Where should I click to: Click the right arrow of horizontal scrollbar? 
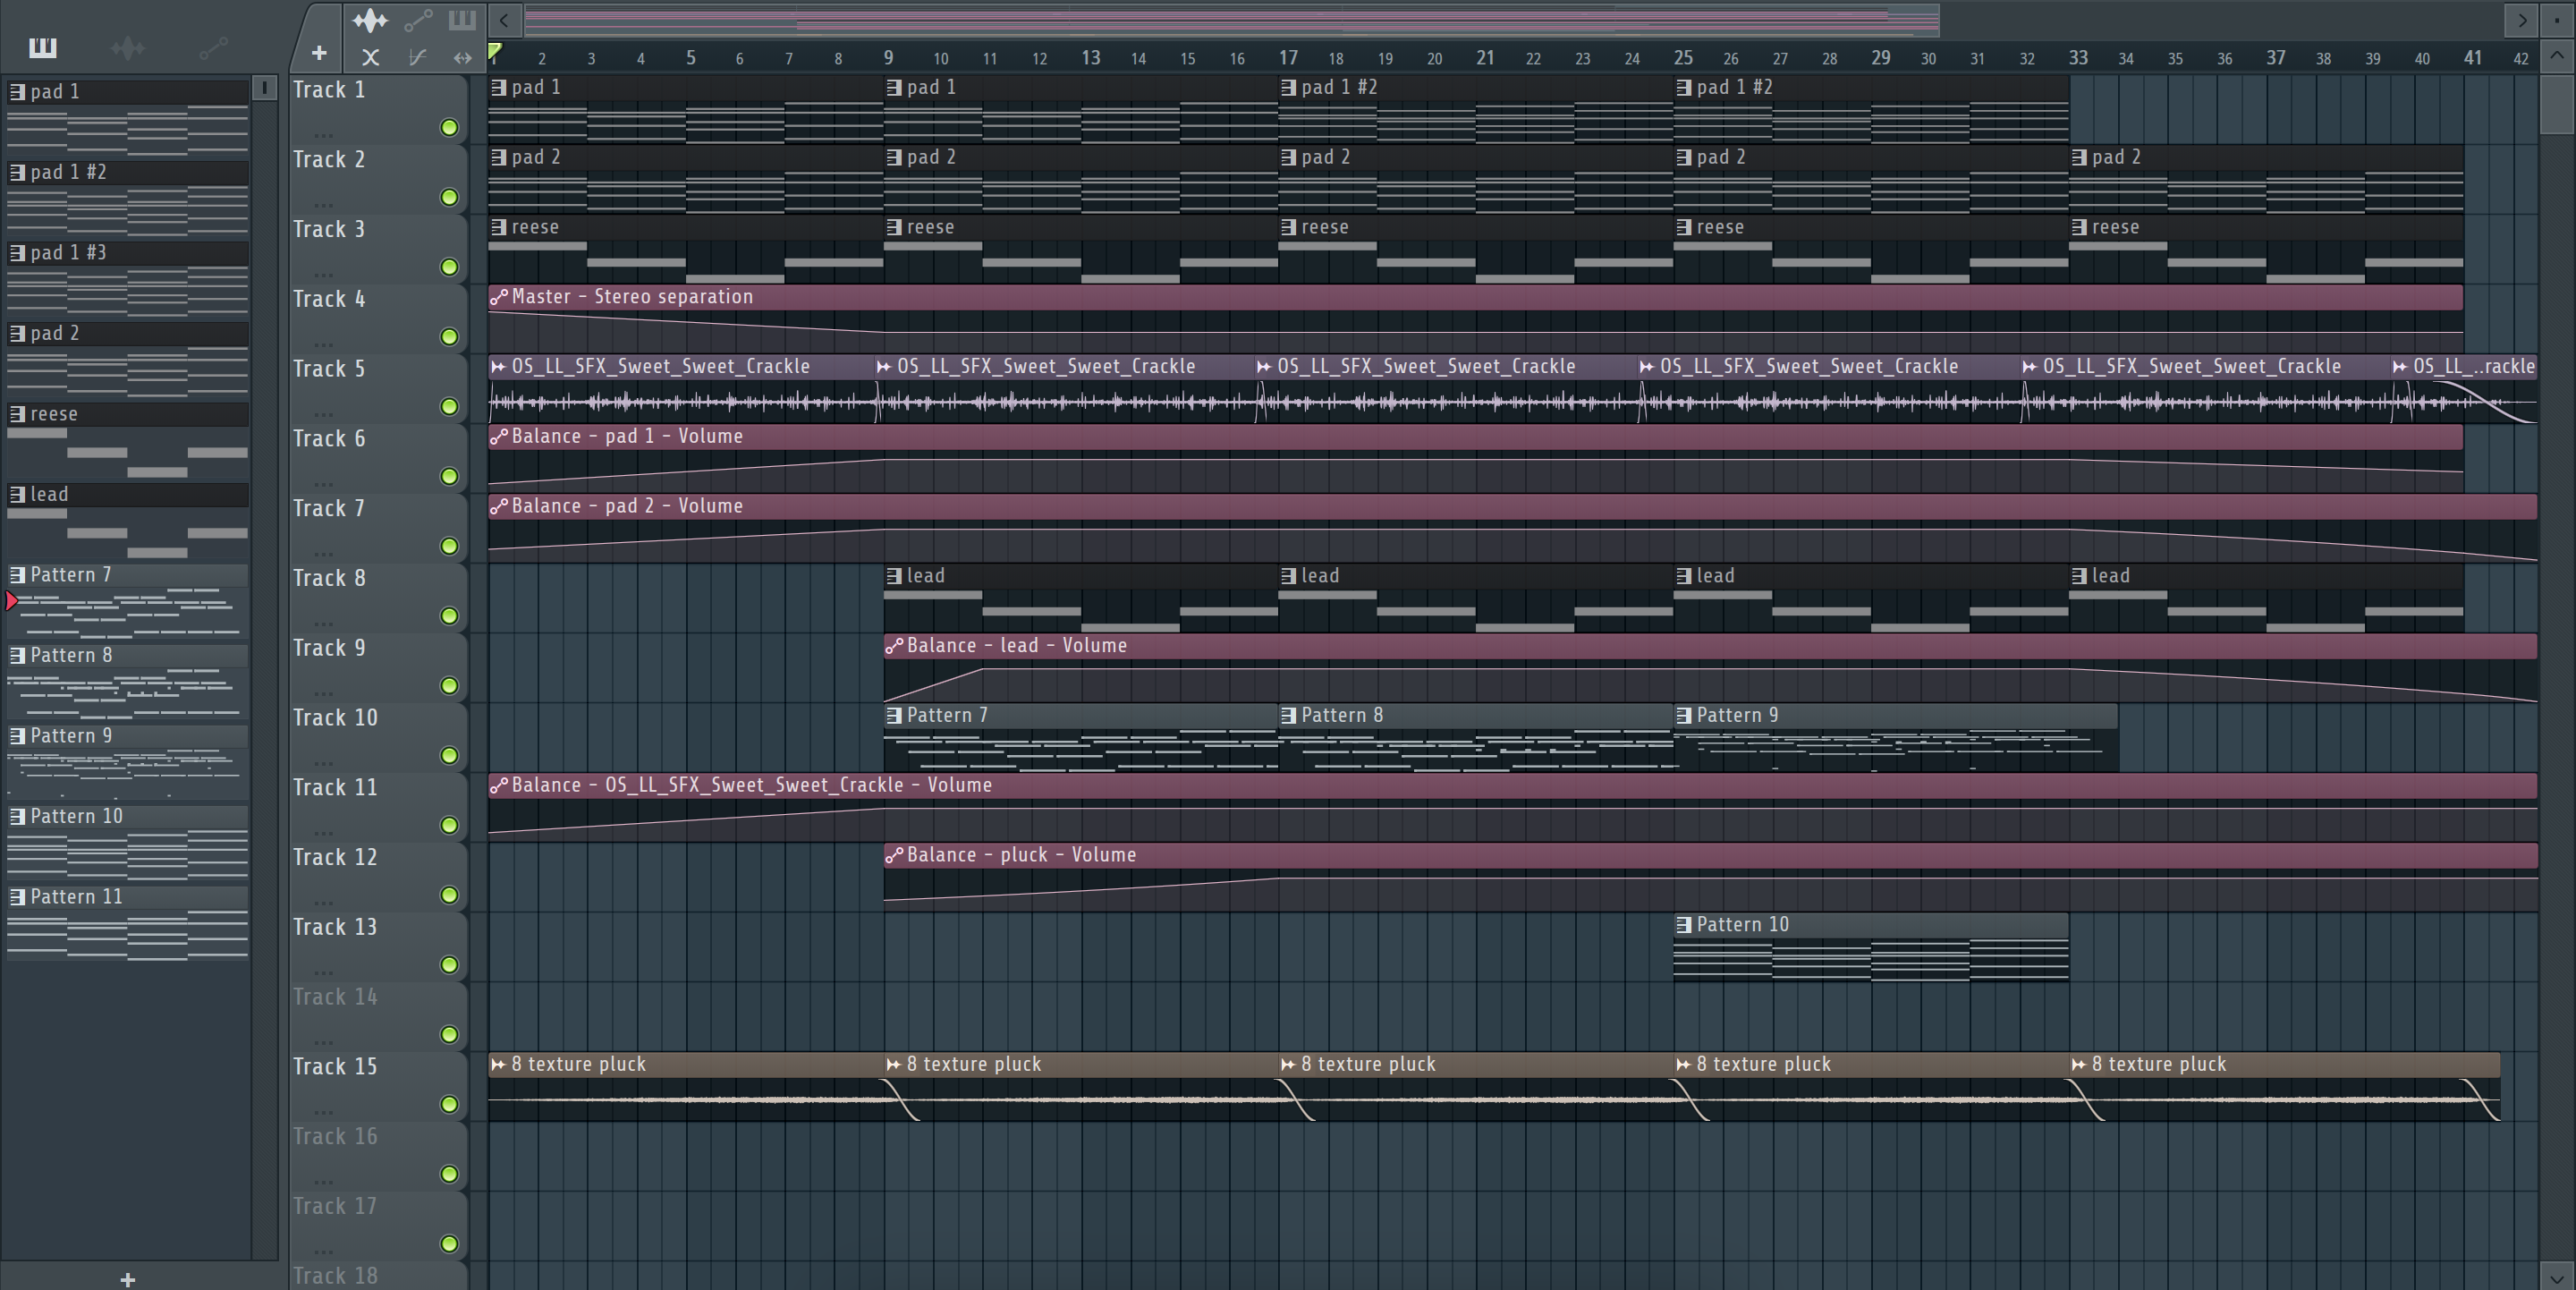[x=2521, y=19]
